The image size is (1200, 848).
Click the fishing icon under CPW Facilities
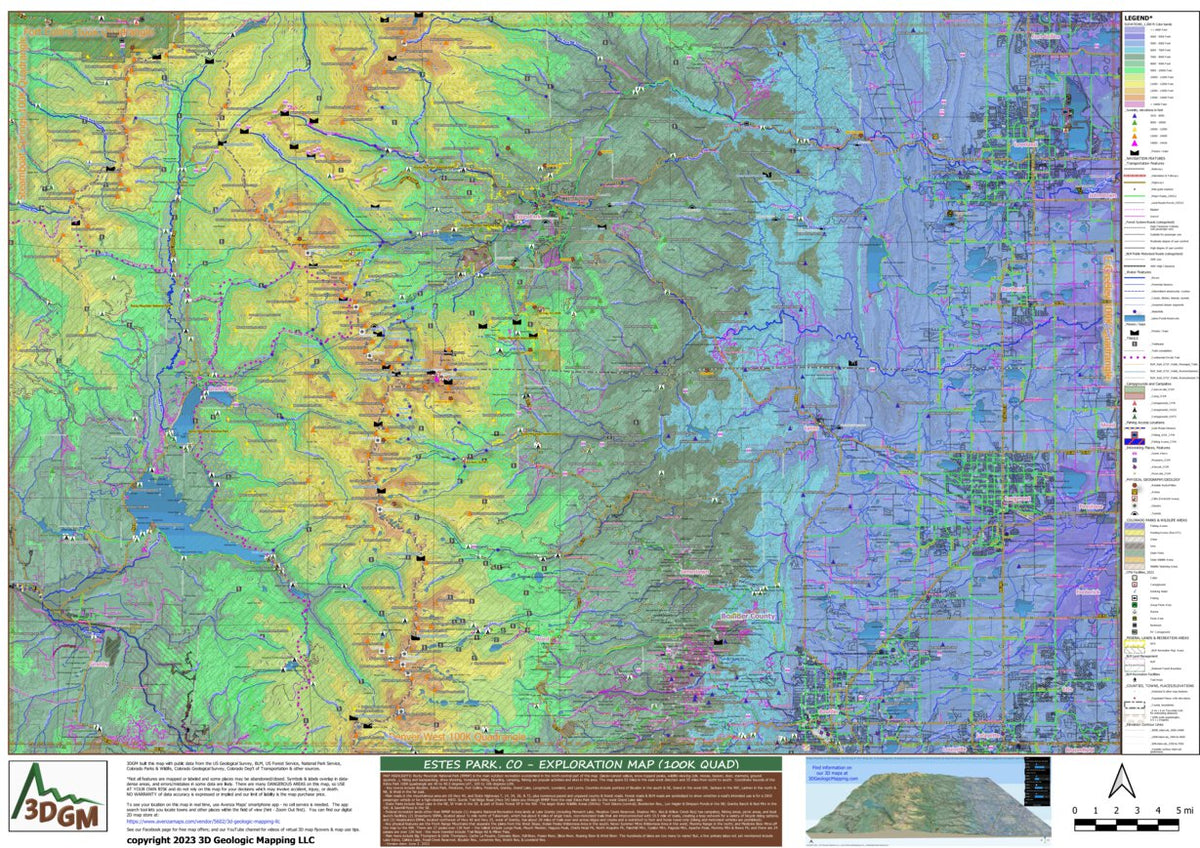pyautogui.click(x=1133, y=598)
